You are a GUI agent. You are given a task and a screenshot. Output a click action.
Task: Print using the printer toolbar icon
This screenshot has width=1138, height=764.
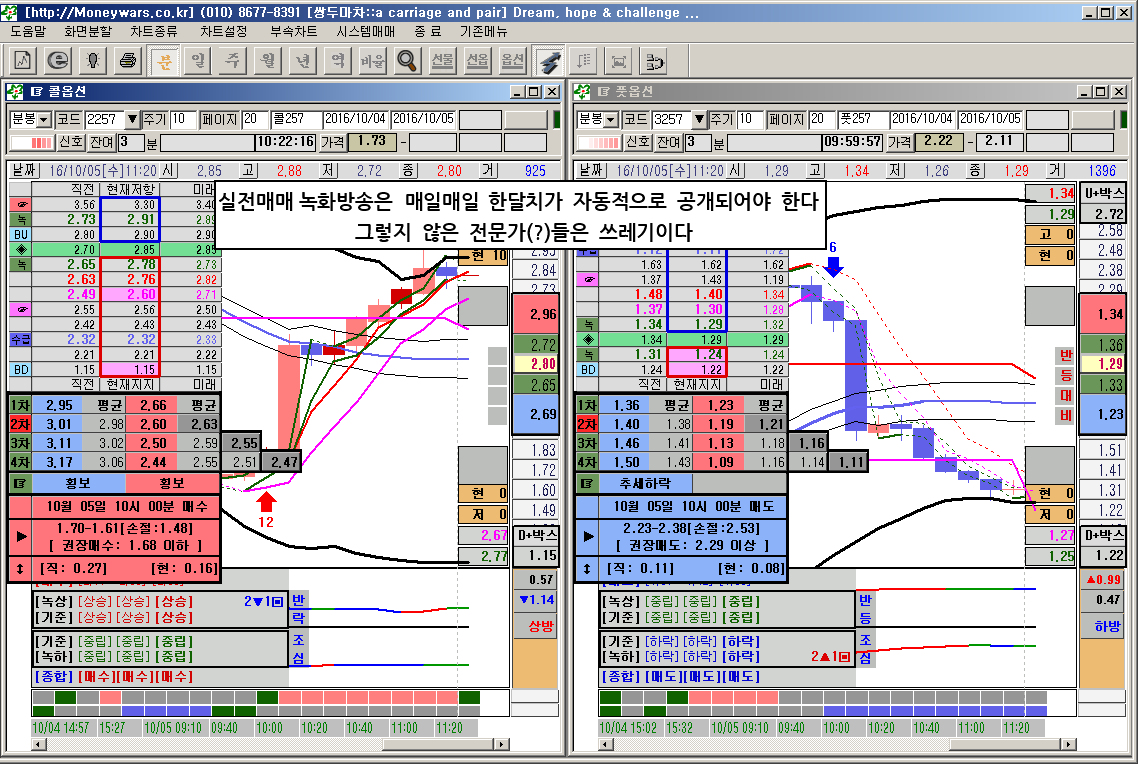click(x=128, y=61)
